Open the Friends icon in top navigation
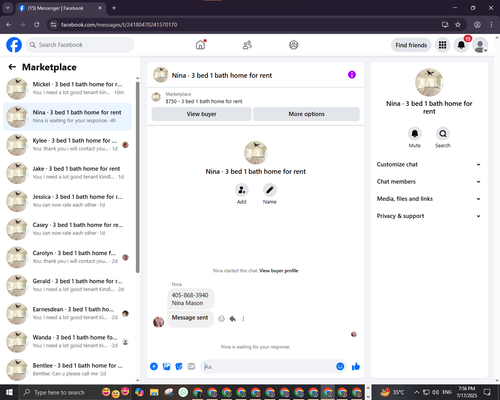500x400 pixels. tap(247, 45)
